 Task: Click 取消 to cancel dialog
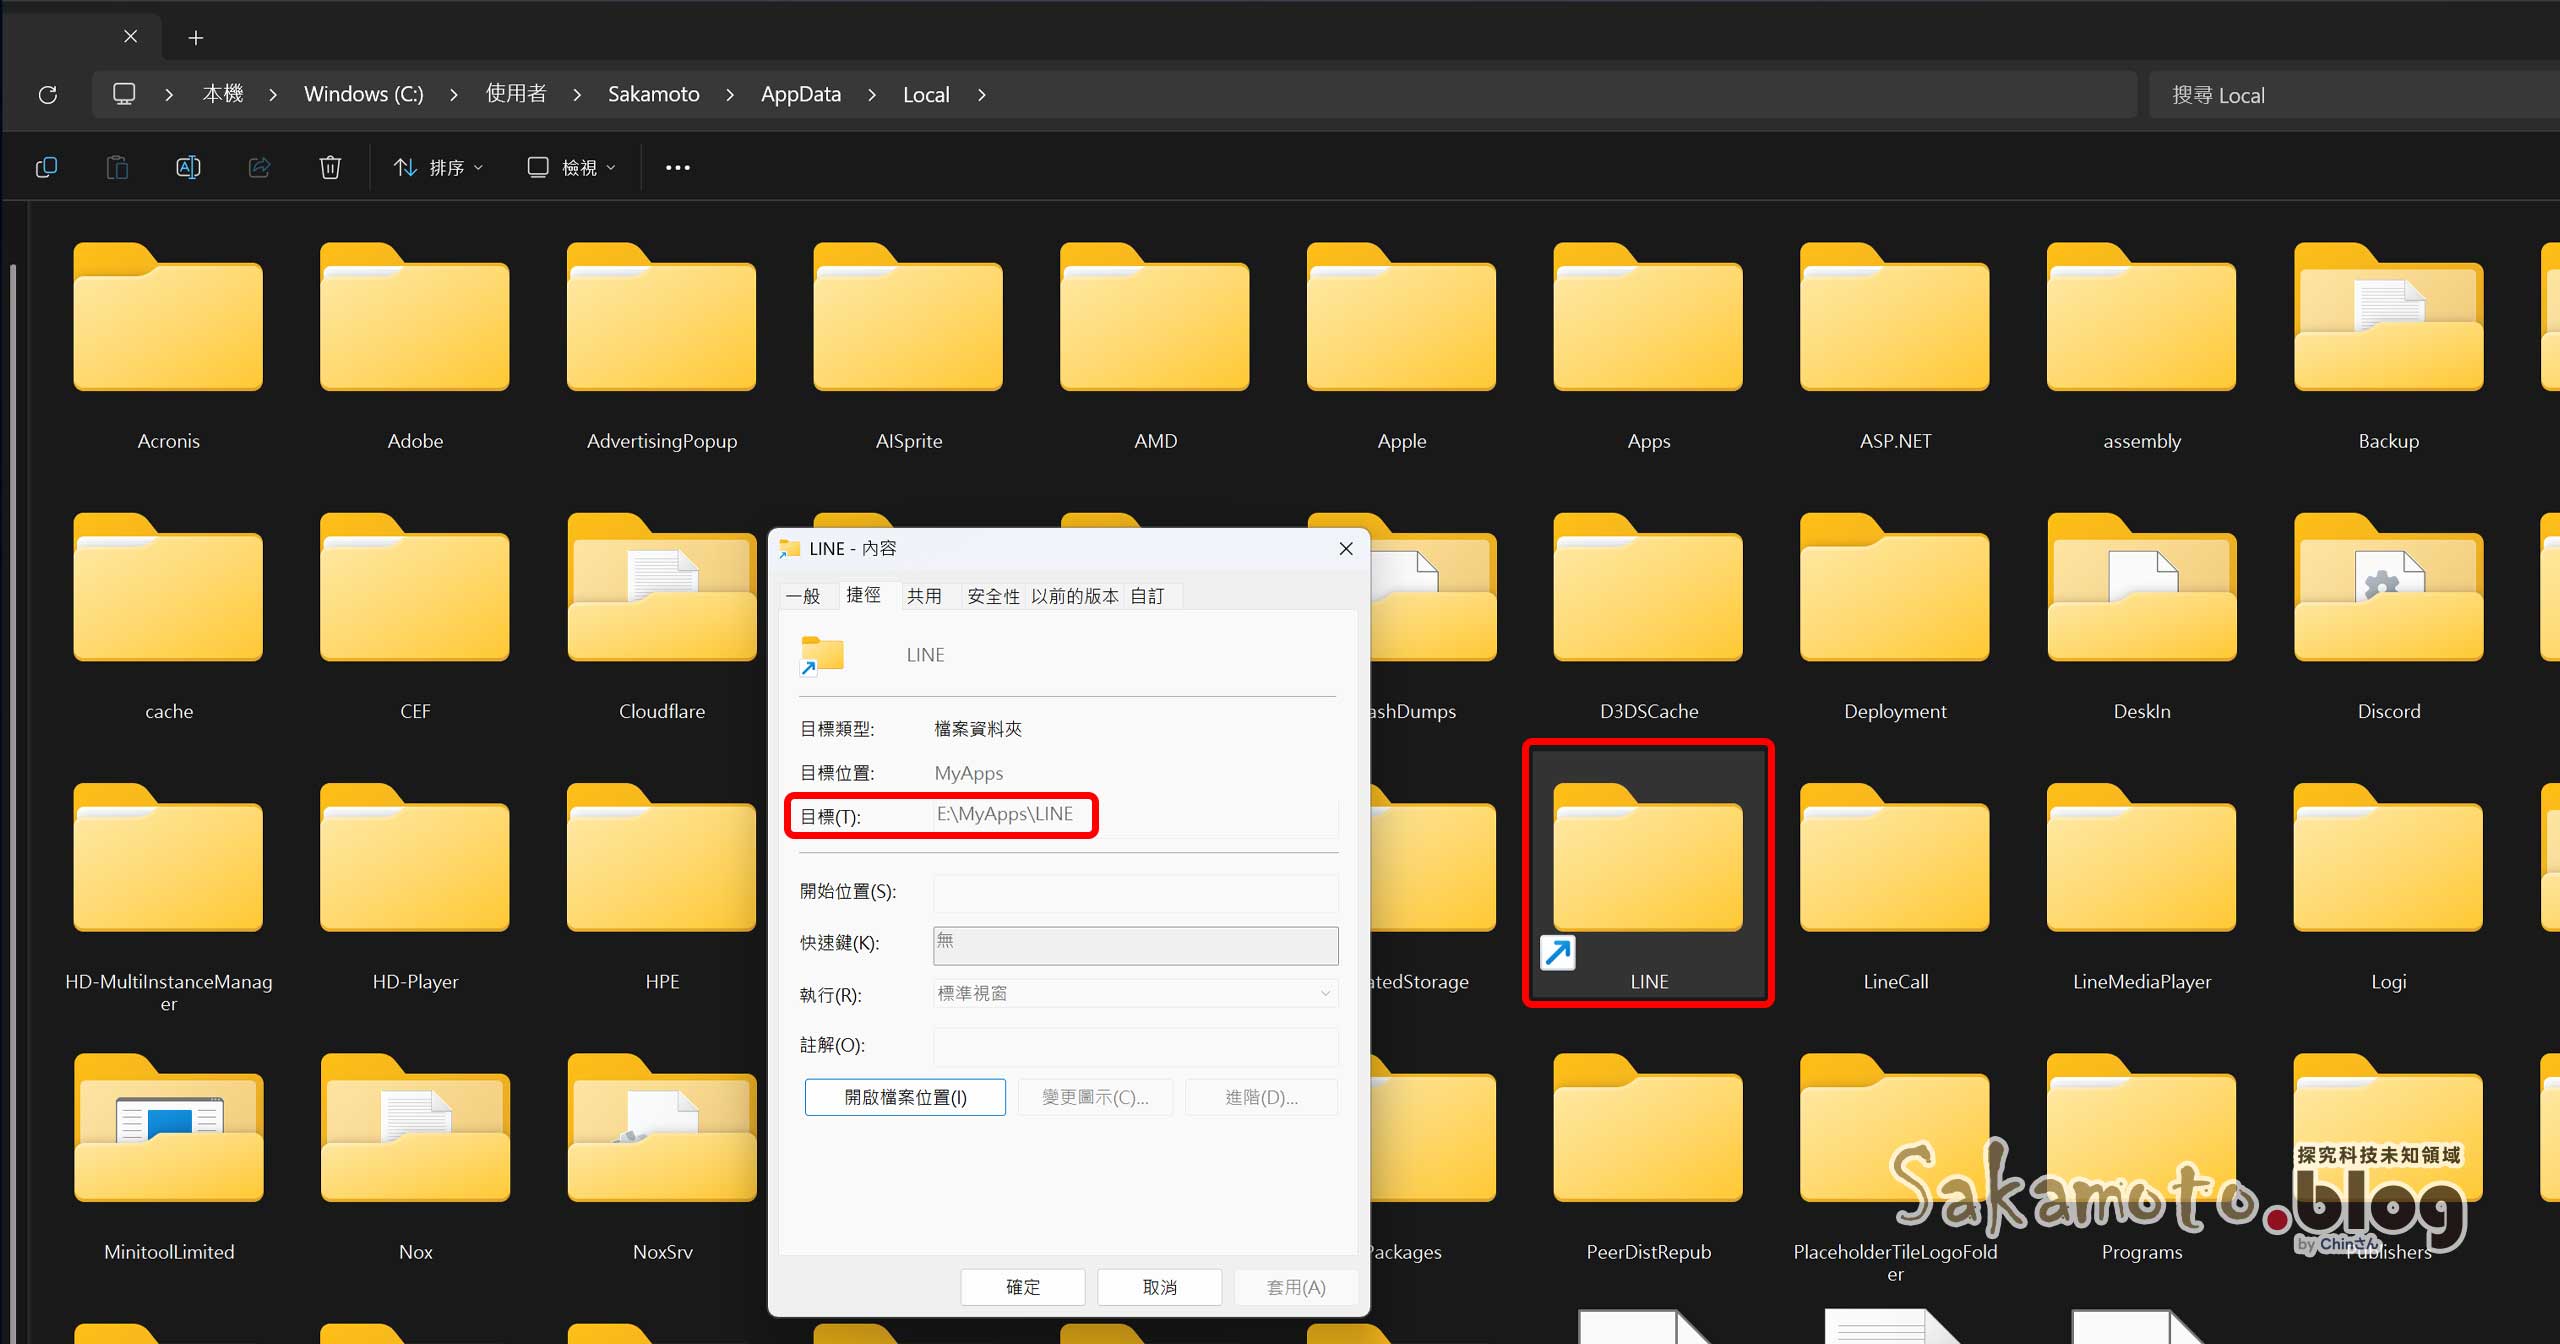pyautogui.click(x=1160, y=1287)
